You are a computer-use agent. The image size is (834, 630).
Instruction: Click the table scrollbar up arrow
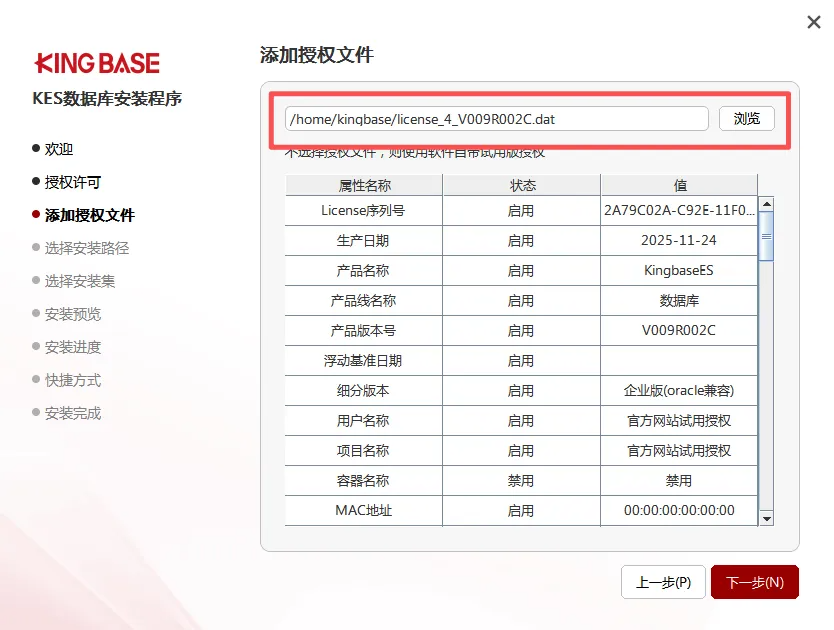tap(767, 204)
